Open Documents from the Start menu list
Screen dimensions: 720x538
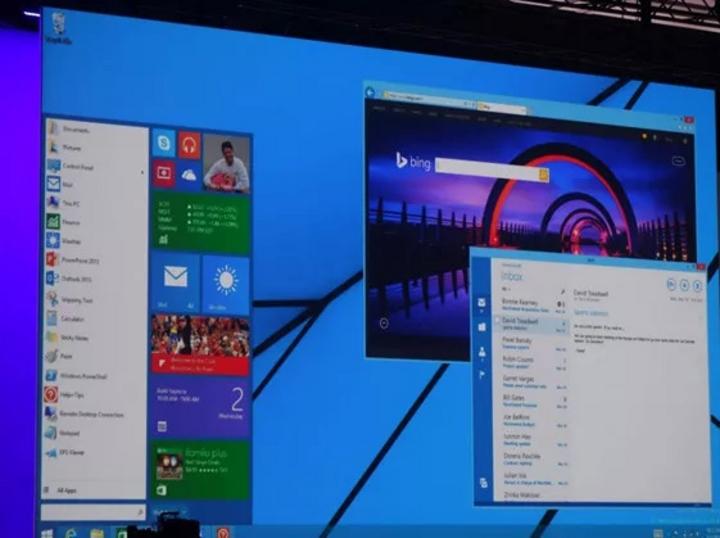tap(77, 129)
